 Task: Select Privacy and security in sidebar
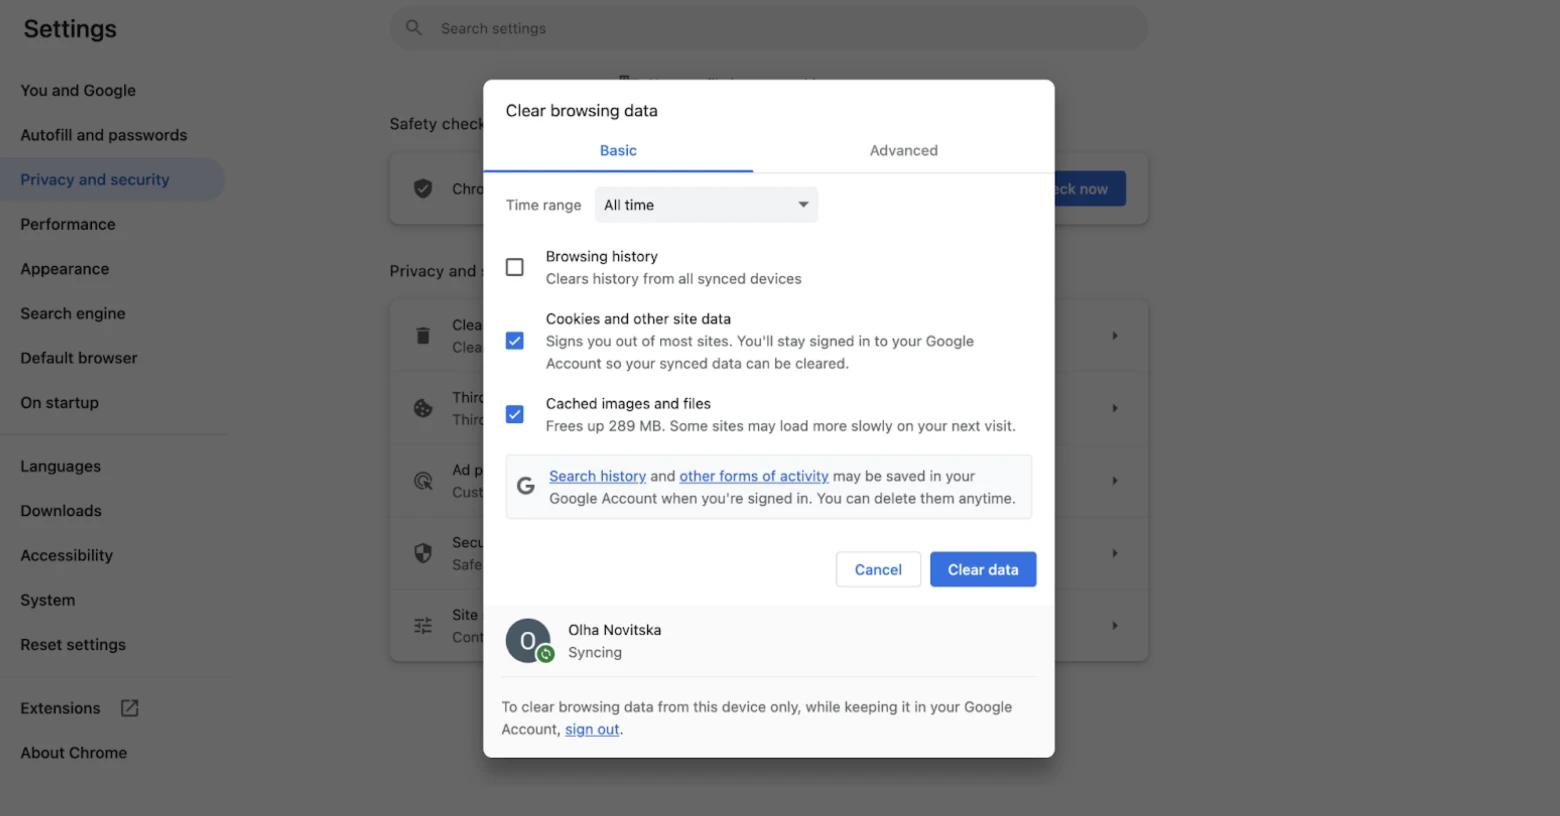point(112,180)
